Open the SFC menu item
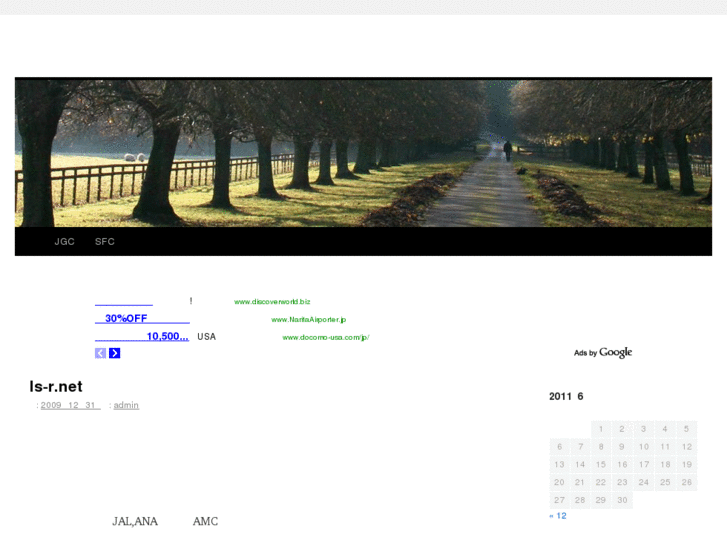The width and height of the screenshot is (727, 545). coord(105,241)
